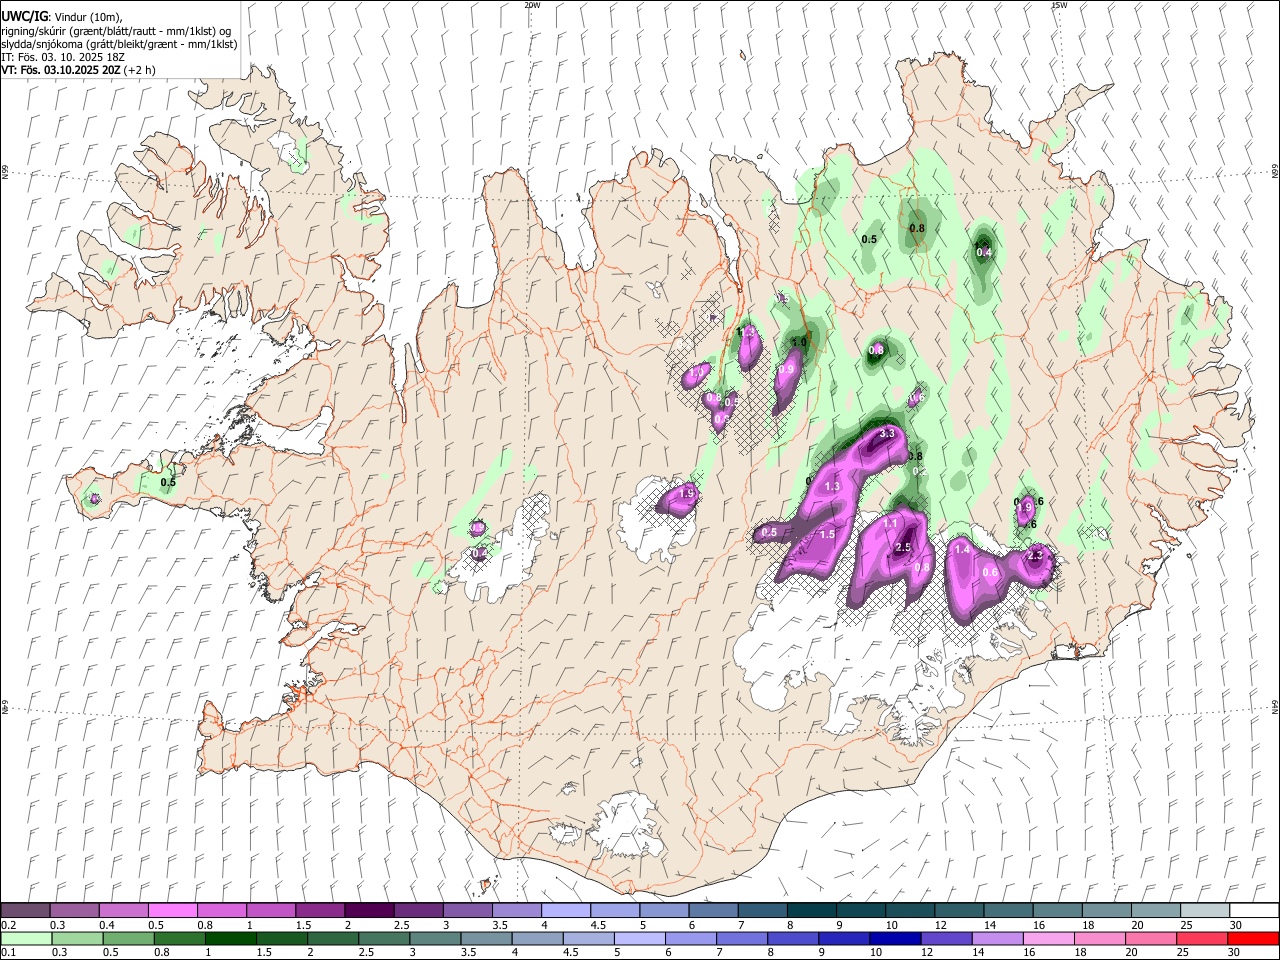Click the darkest purple 2–2.5 swatch in upper legend
1280x960 pixels.
(x=369, y=911)
